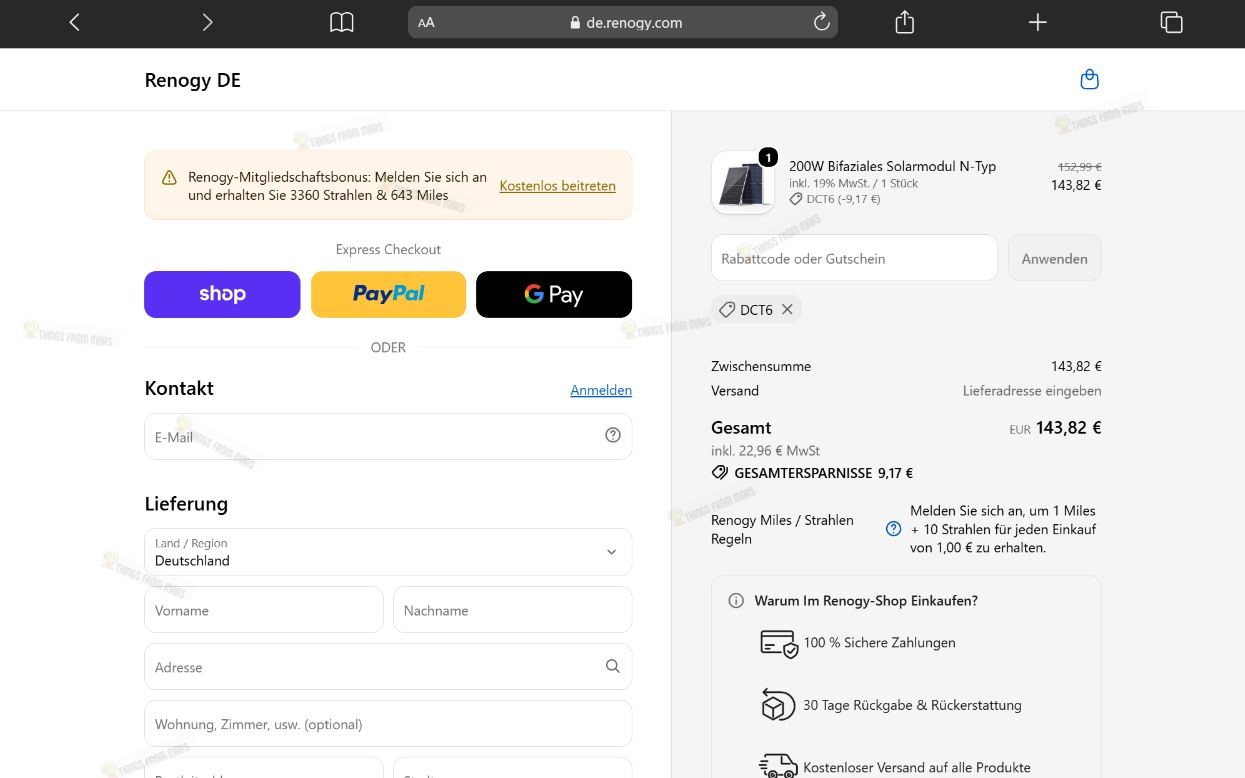This screenshot has width=1245, height=778.
Task: Pay with Google Pay button
Action: click(x=554, y=294)
